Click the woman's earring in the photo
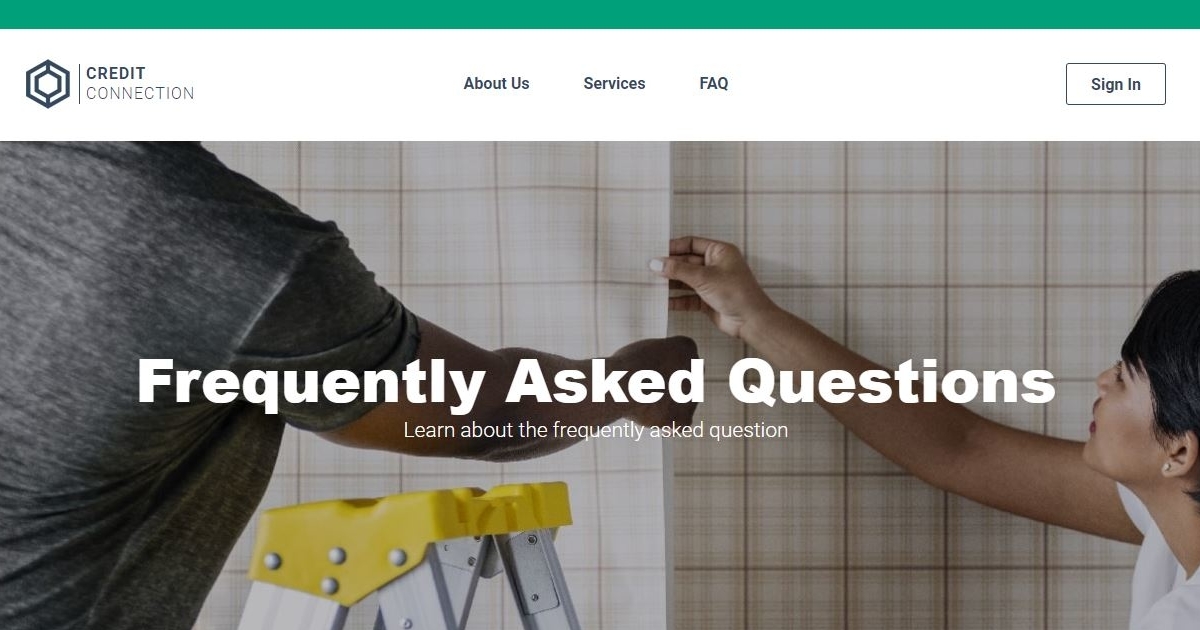 pyautogui.click(x=1166, y=467)
